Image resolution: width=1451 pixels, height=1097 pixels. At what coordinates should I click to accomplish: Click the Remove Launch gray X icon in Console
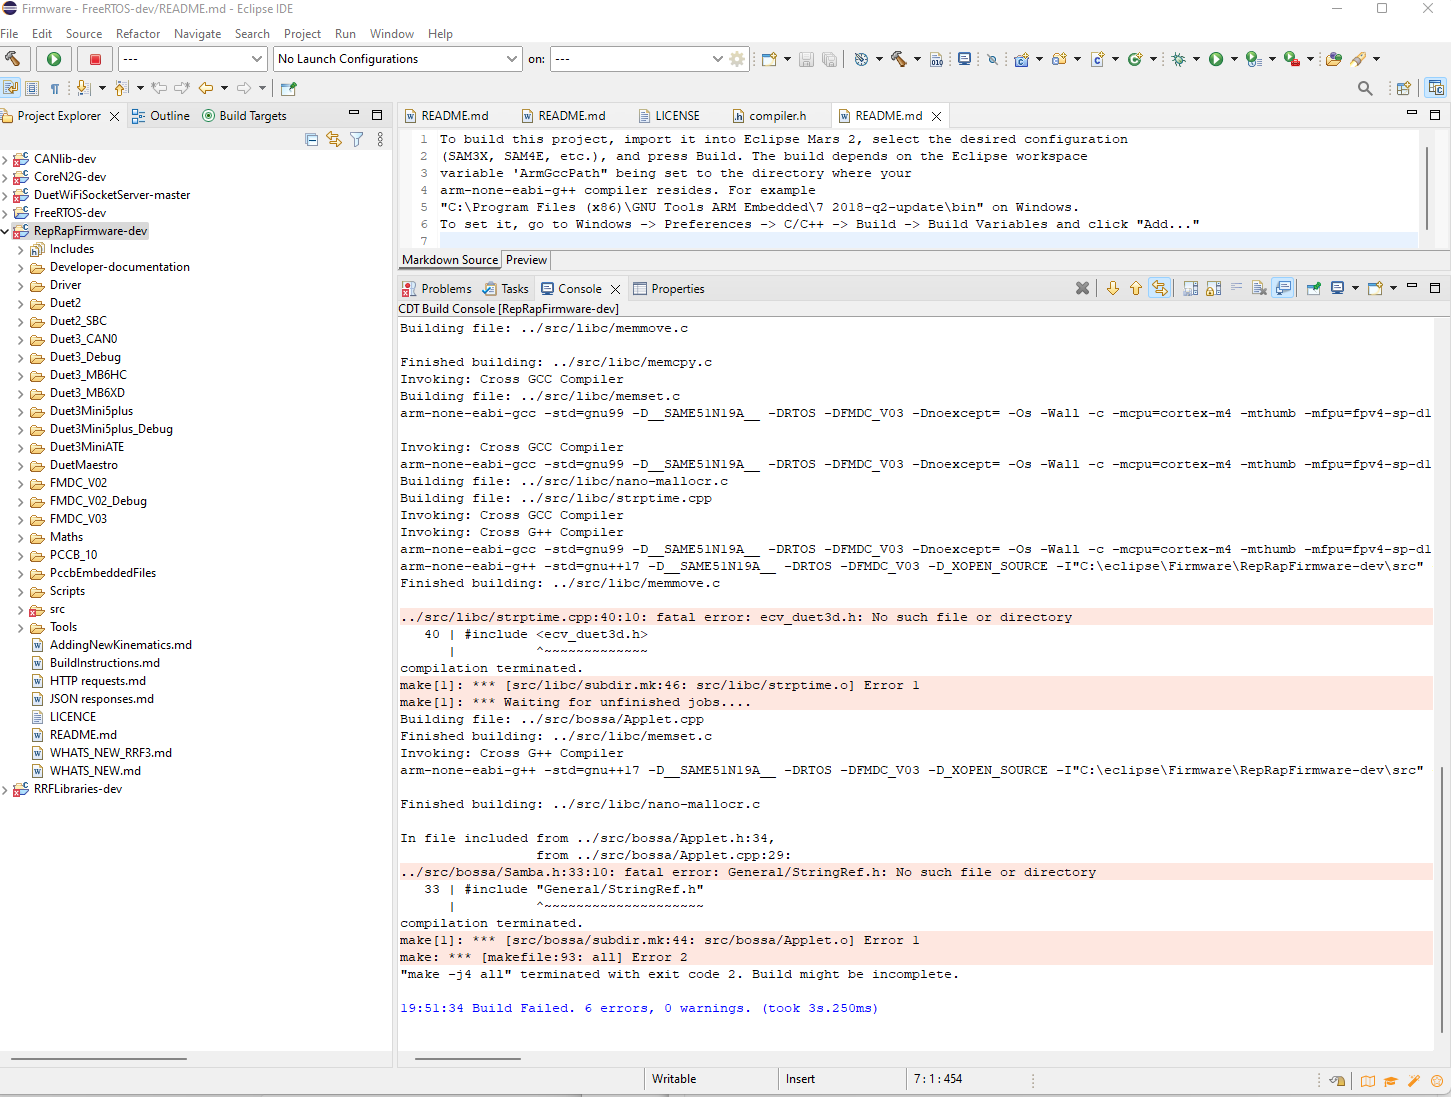[x=1082, y=288]
